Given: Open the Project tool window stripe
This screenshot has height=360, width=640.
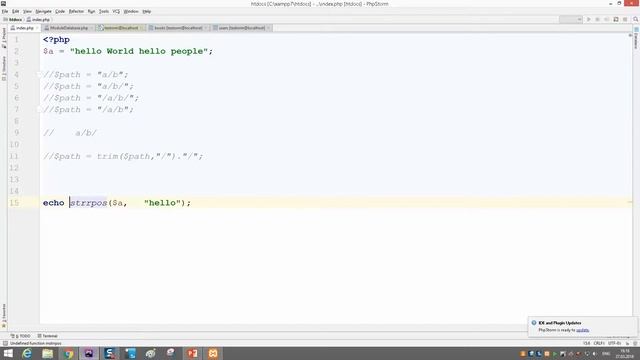Looking at the screenshot, I should [4, 38].
